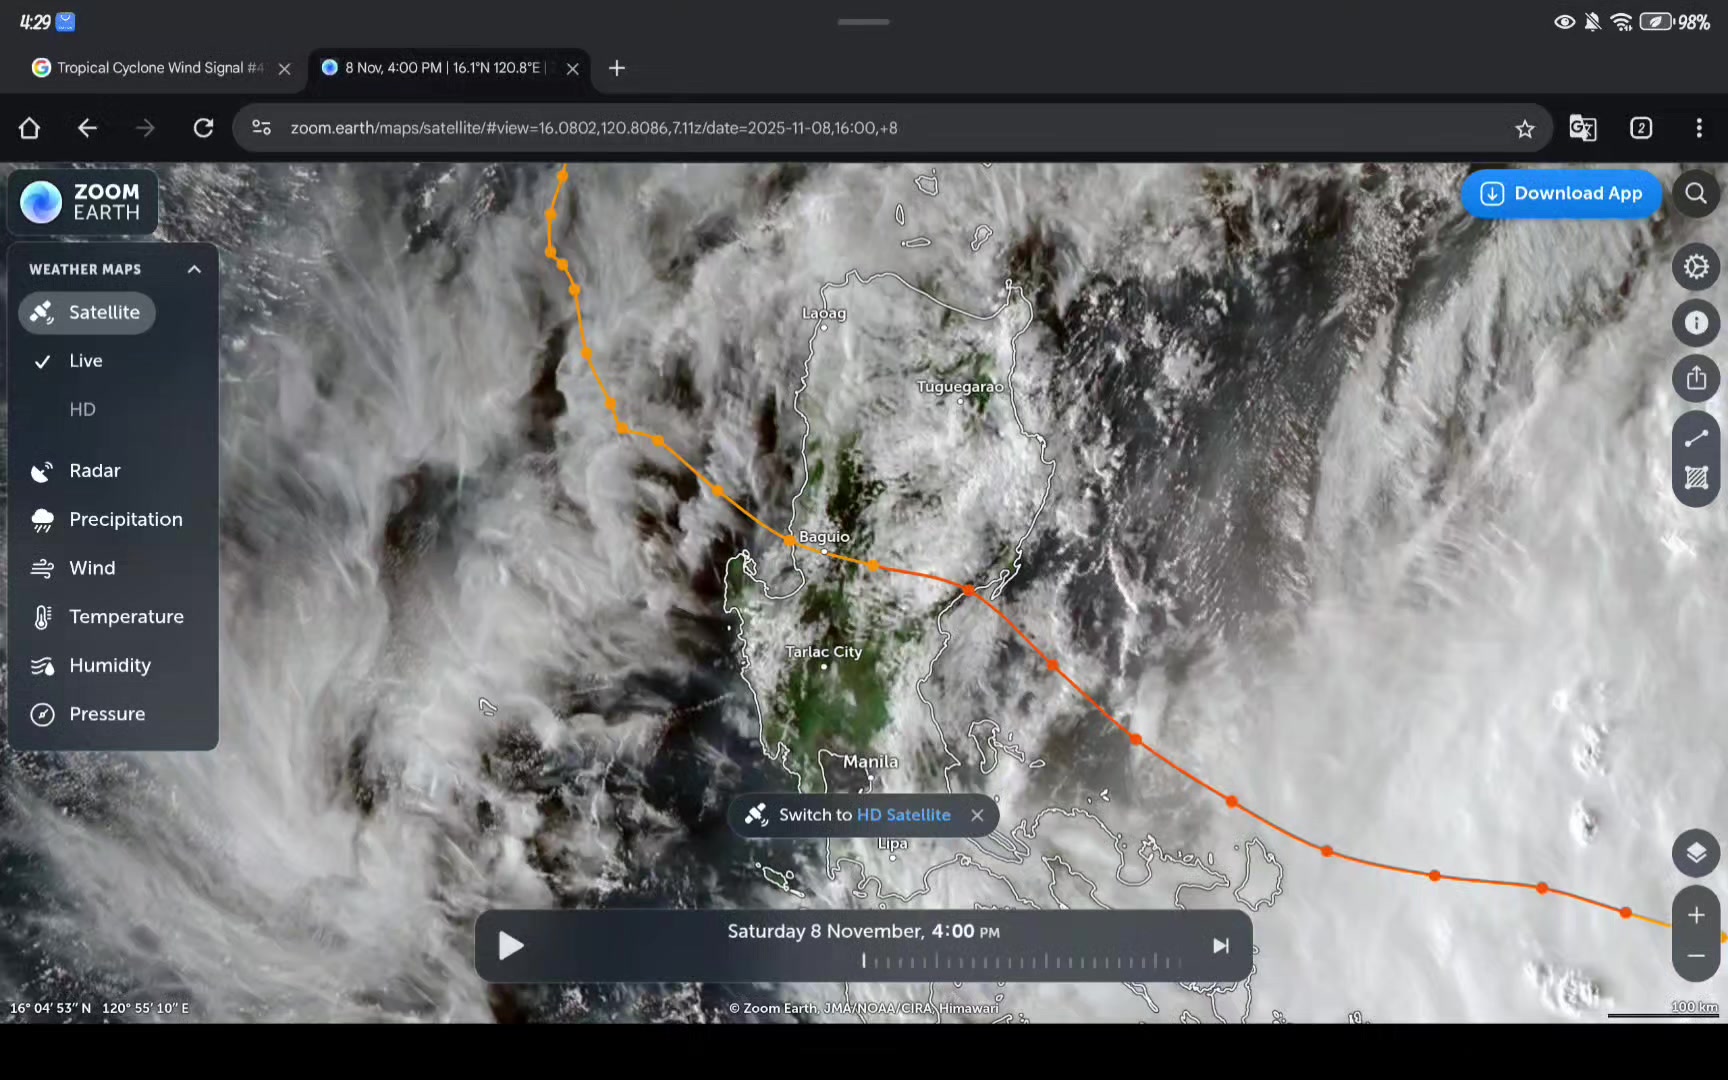Viewport: 1728px width, 1080px height.
Task: Zoom in with the plus button
Action: coord(1696,915)
